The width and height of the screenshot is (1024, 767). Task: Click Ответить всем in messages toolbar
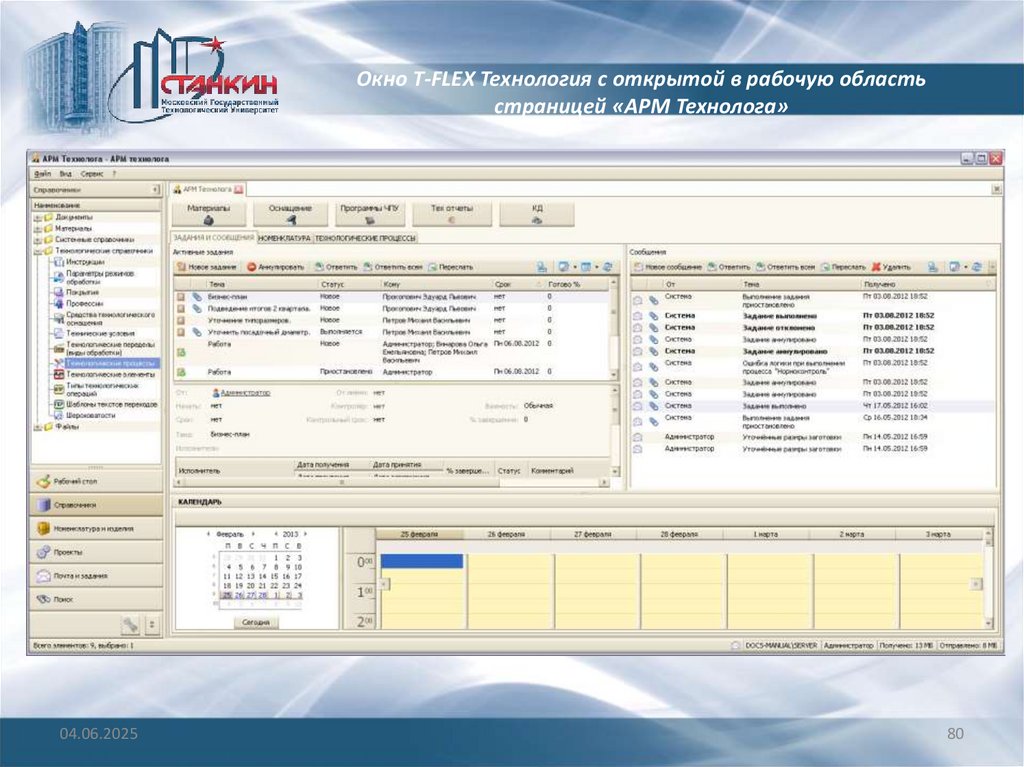tap(786, 267)
